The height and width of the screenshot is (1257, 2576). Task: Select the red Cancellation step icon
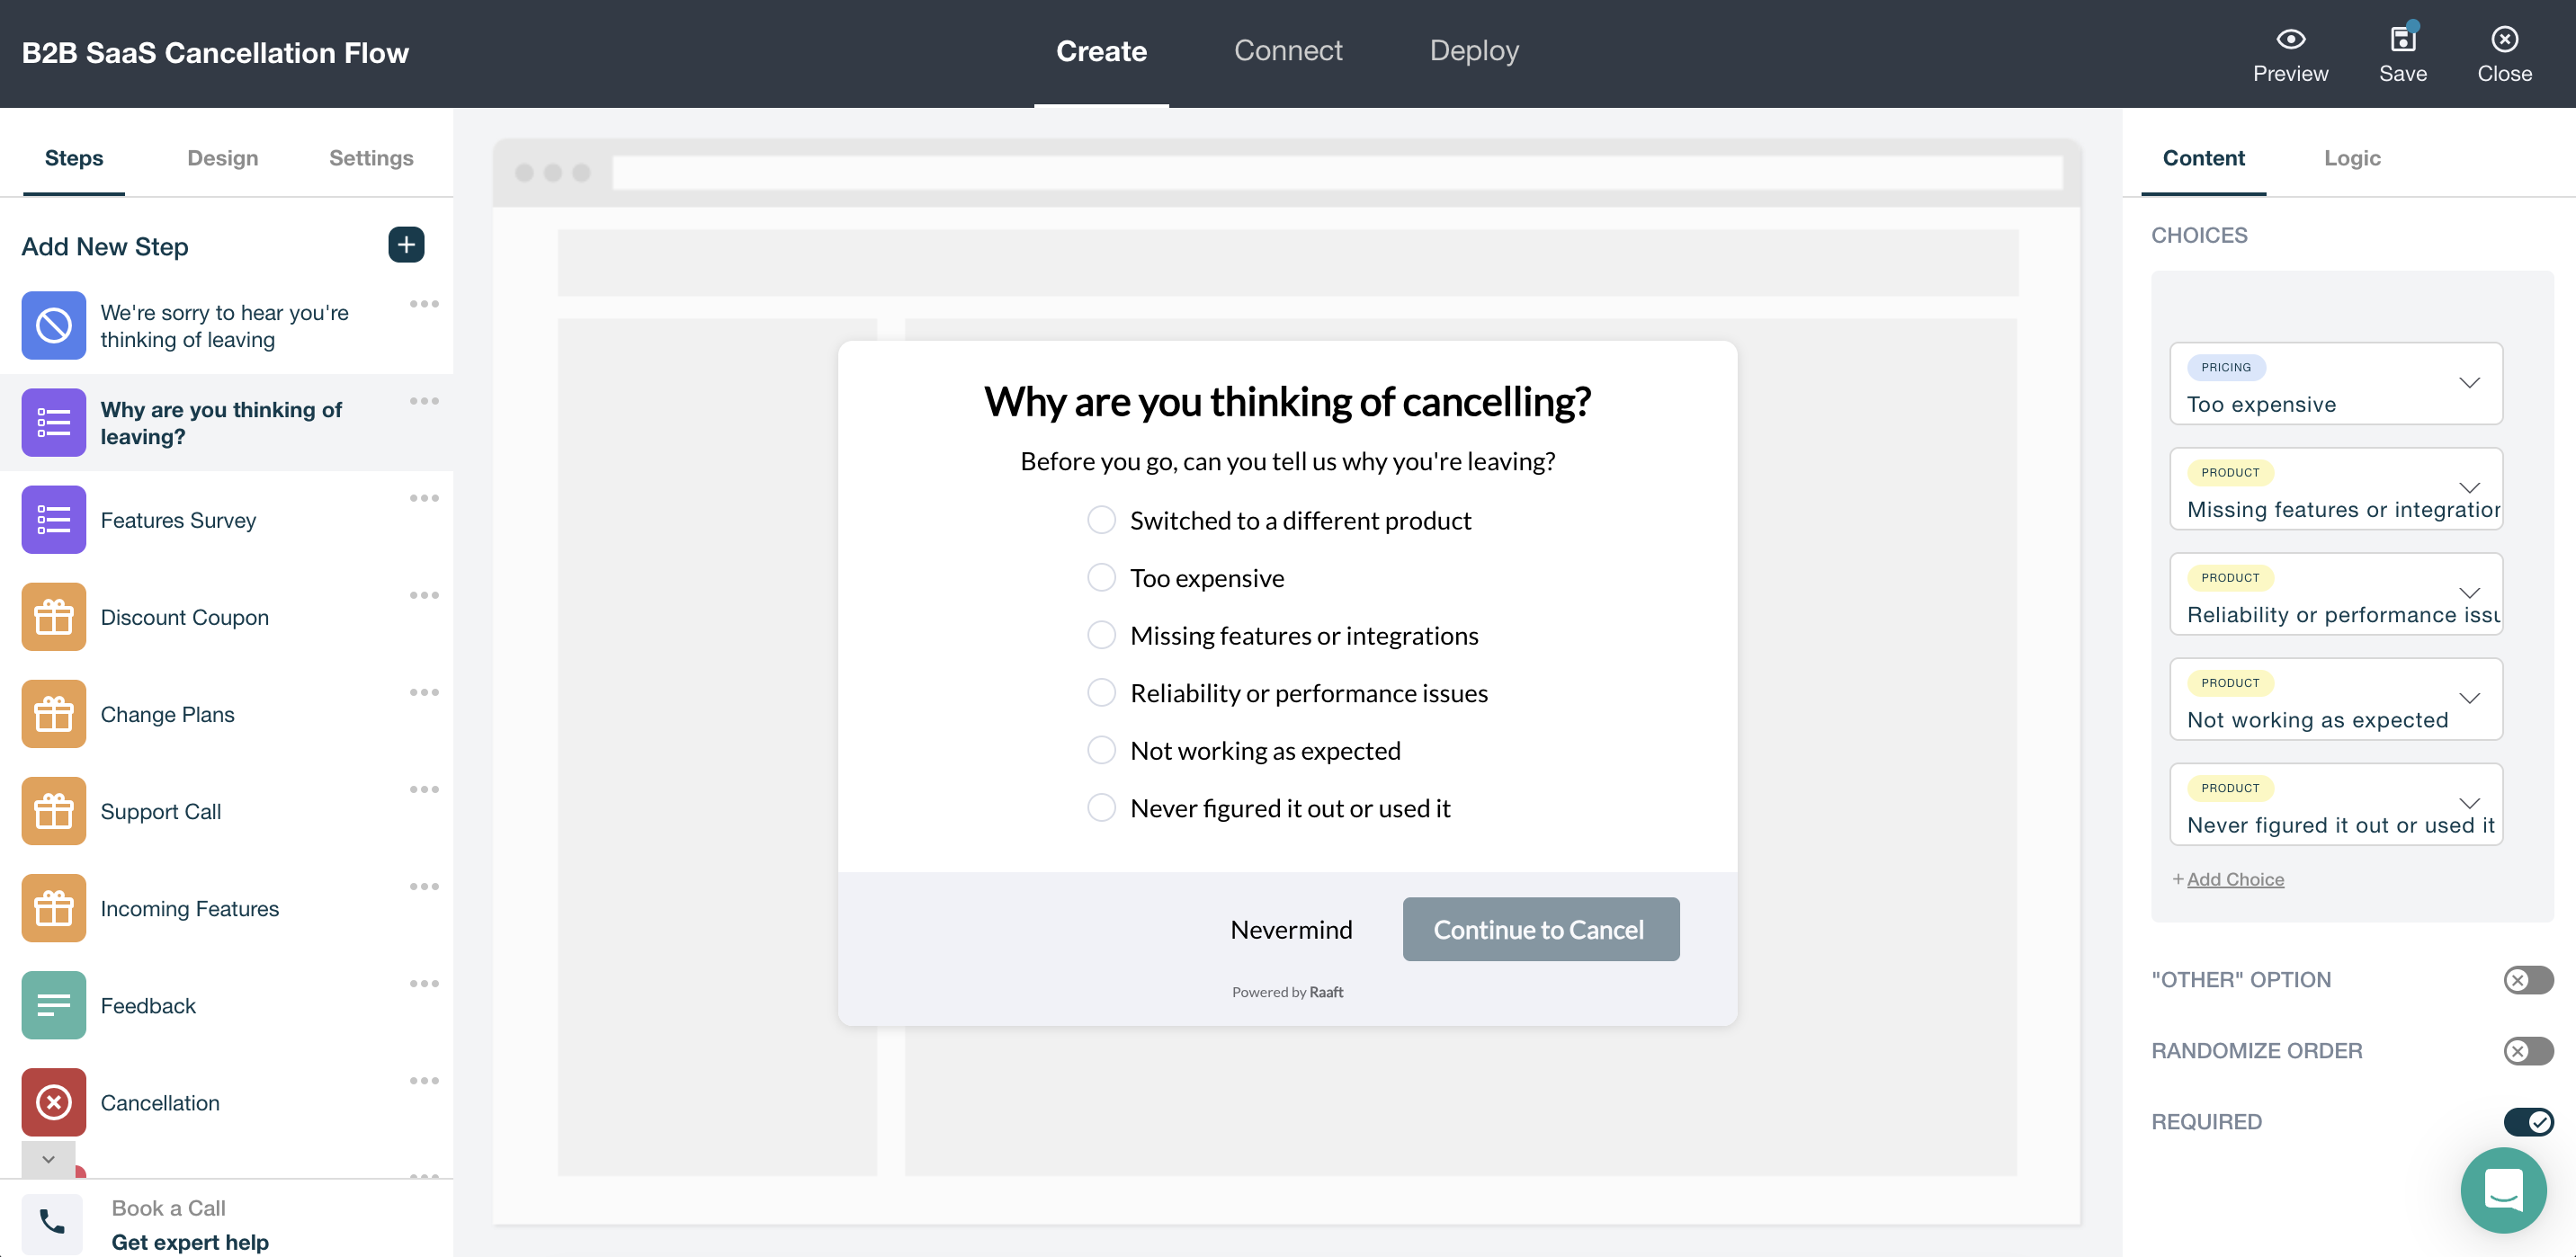click(54, 1102)
